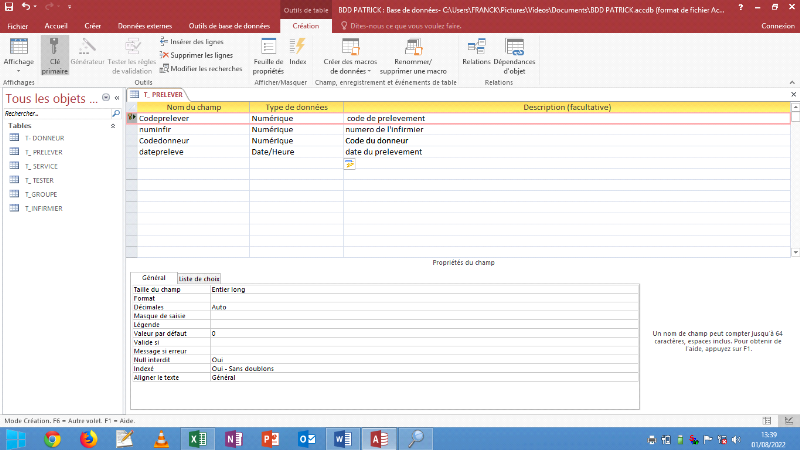Collapse the Tables group in navigation pane

tap(113, 126)
